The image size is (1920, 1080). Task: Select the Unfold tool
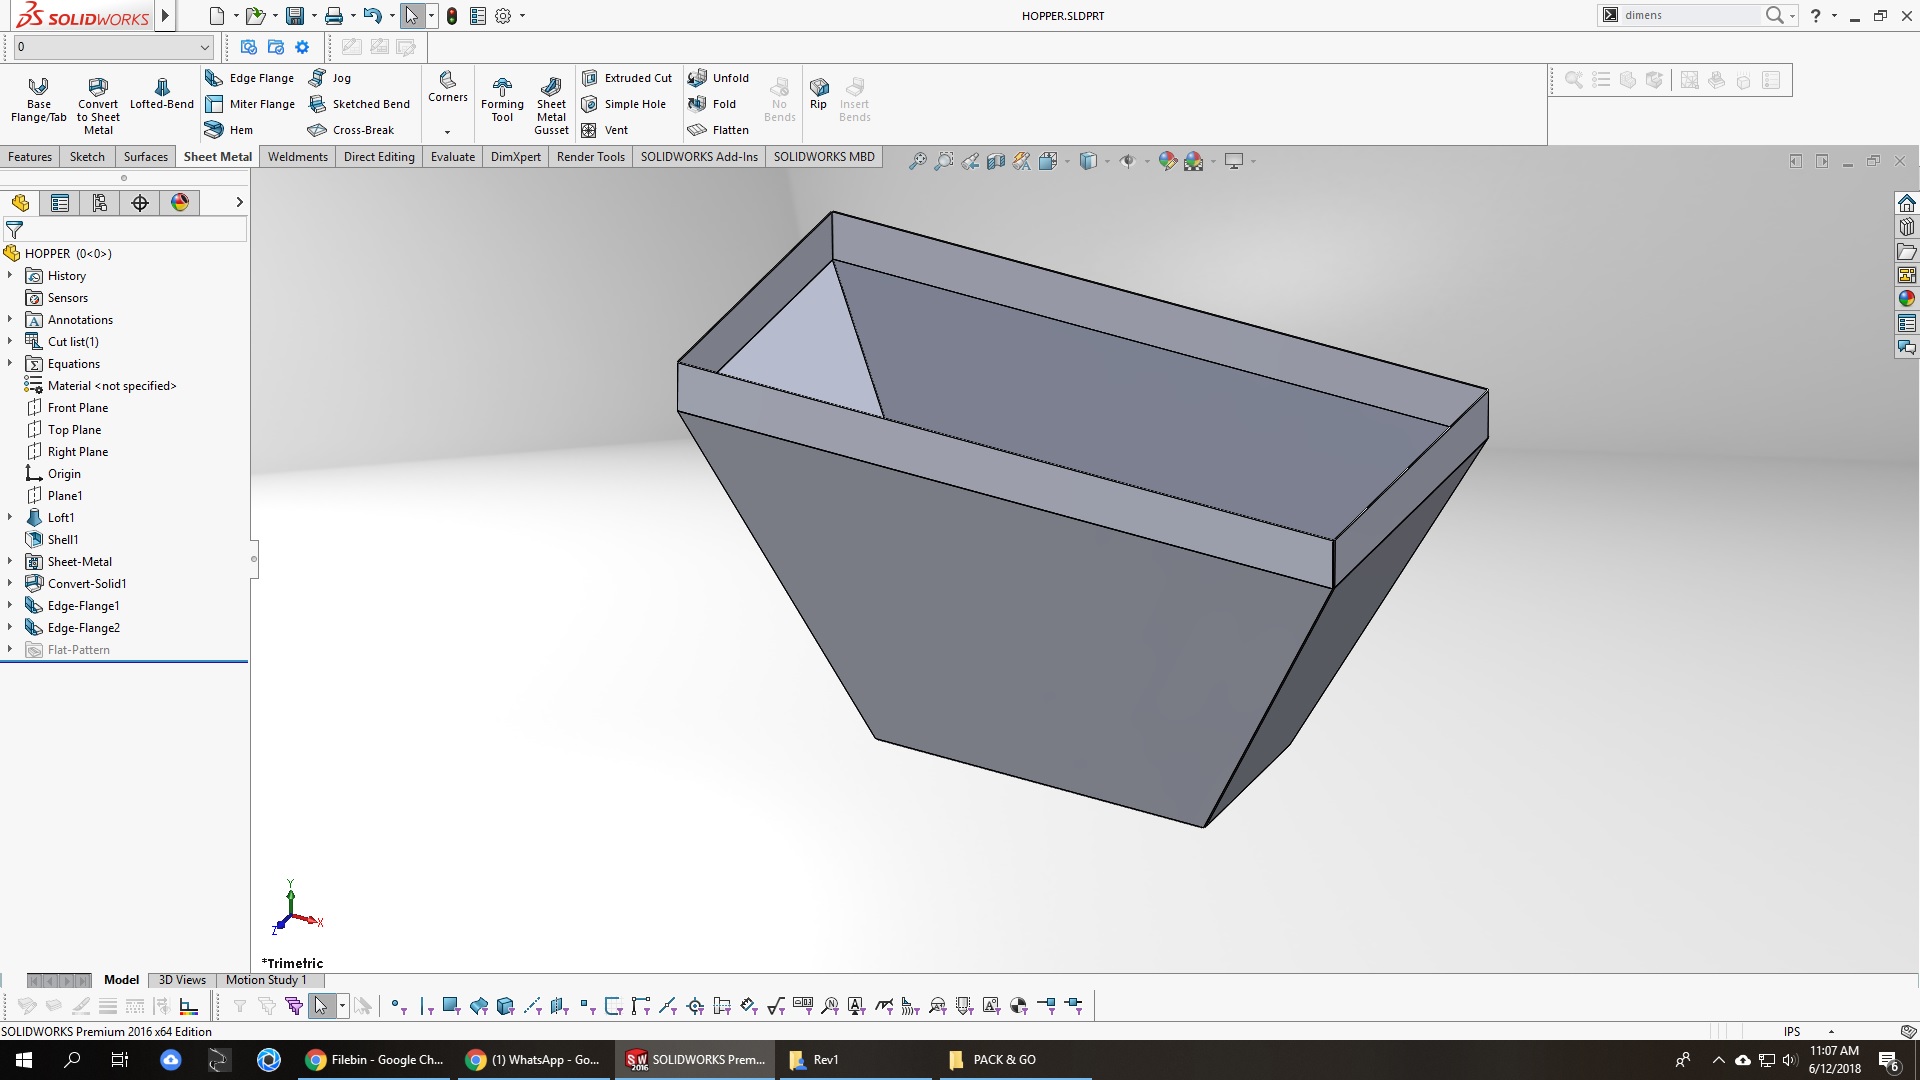(x=719, y=78)
